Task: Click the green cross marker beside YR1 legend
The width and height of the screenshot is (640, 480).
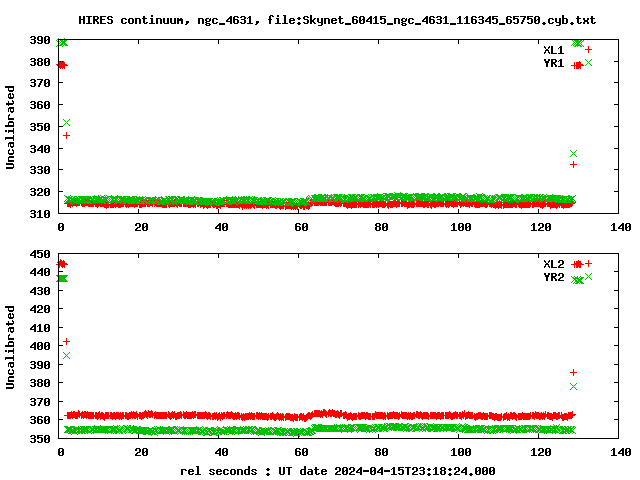Action: 588,62
